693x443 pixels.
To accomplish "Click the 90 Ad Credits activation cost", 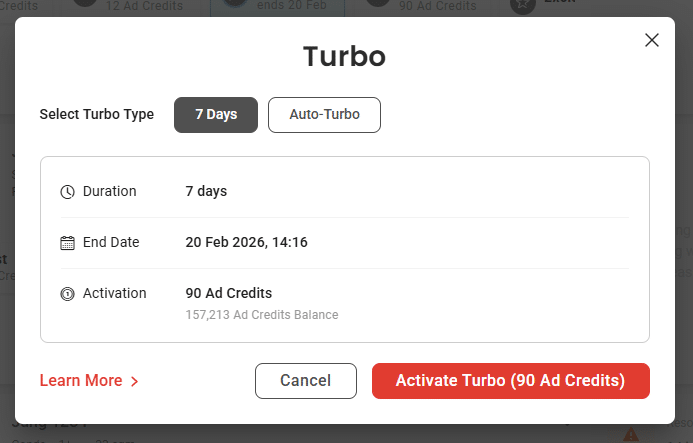I will pos(229,293).
